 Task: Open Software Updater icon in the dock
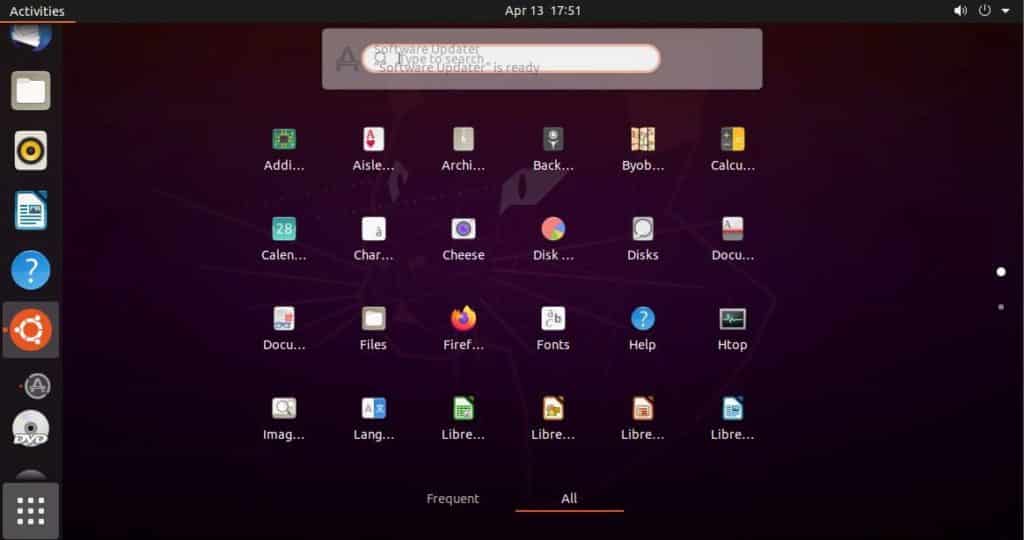[x=37, y=386]
